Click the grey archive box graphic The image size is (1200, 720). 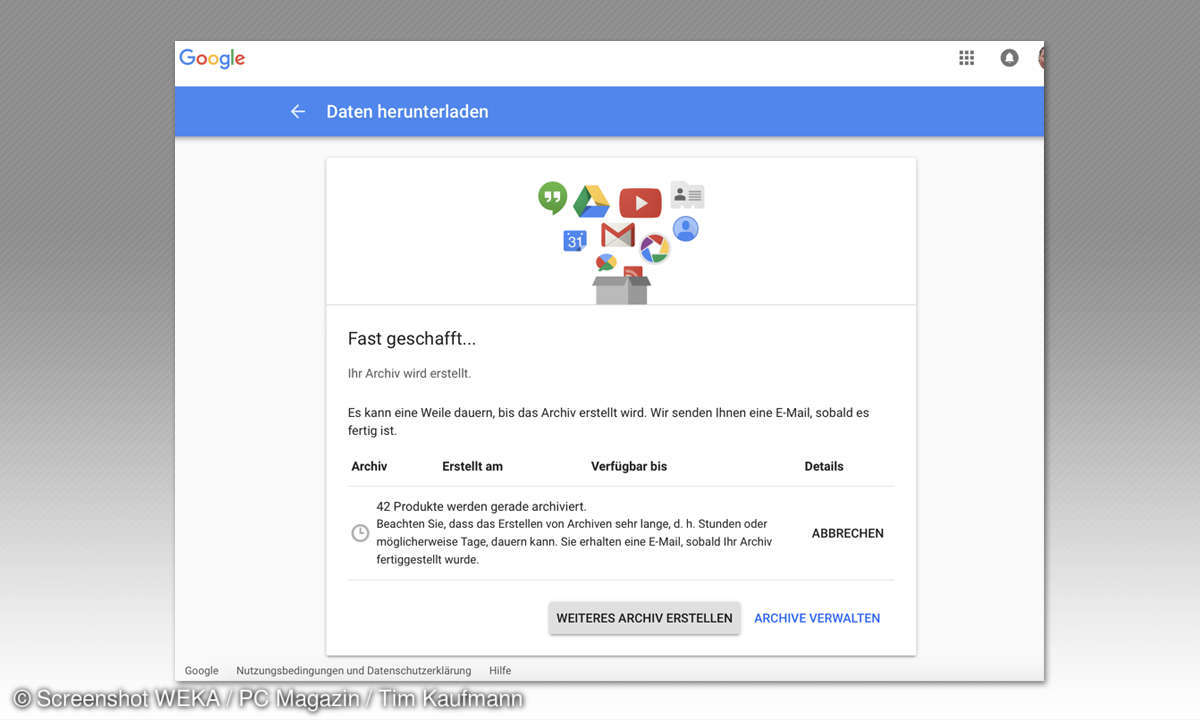[x=622, y=289]
